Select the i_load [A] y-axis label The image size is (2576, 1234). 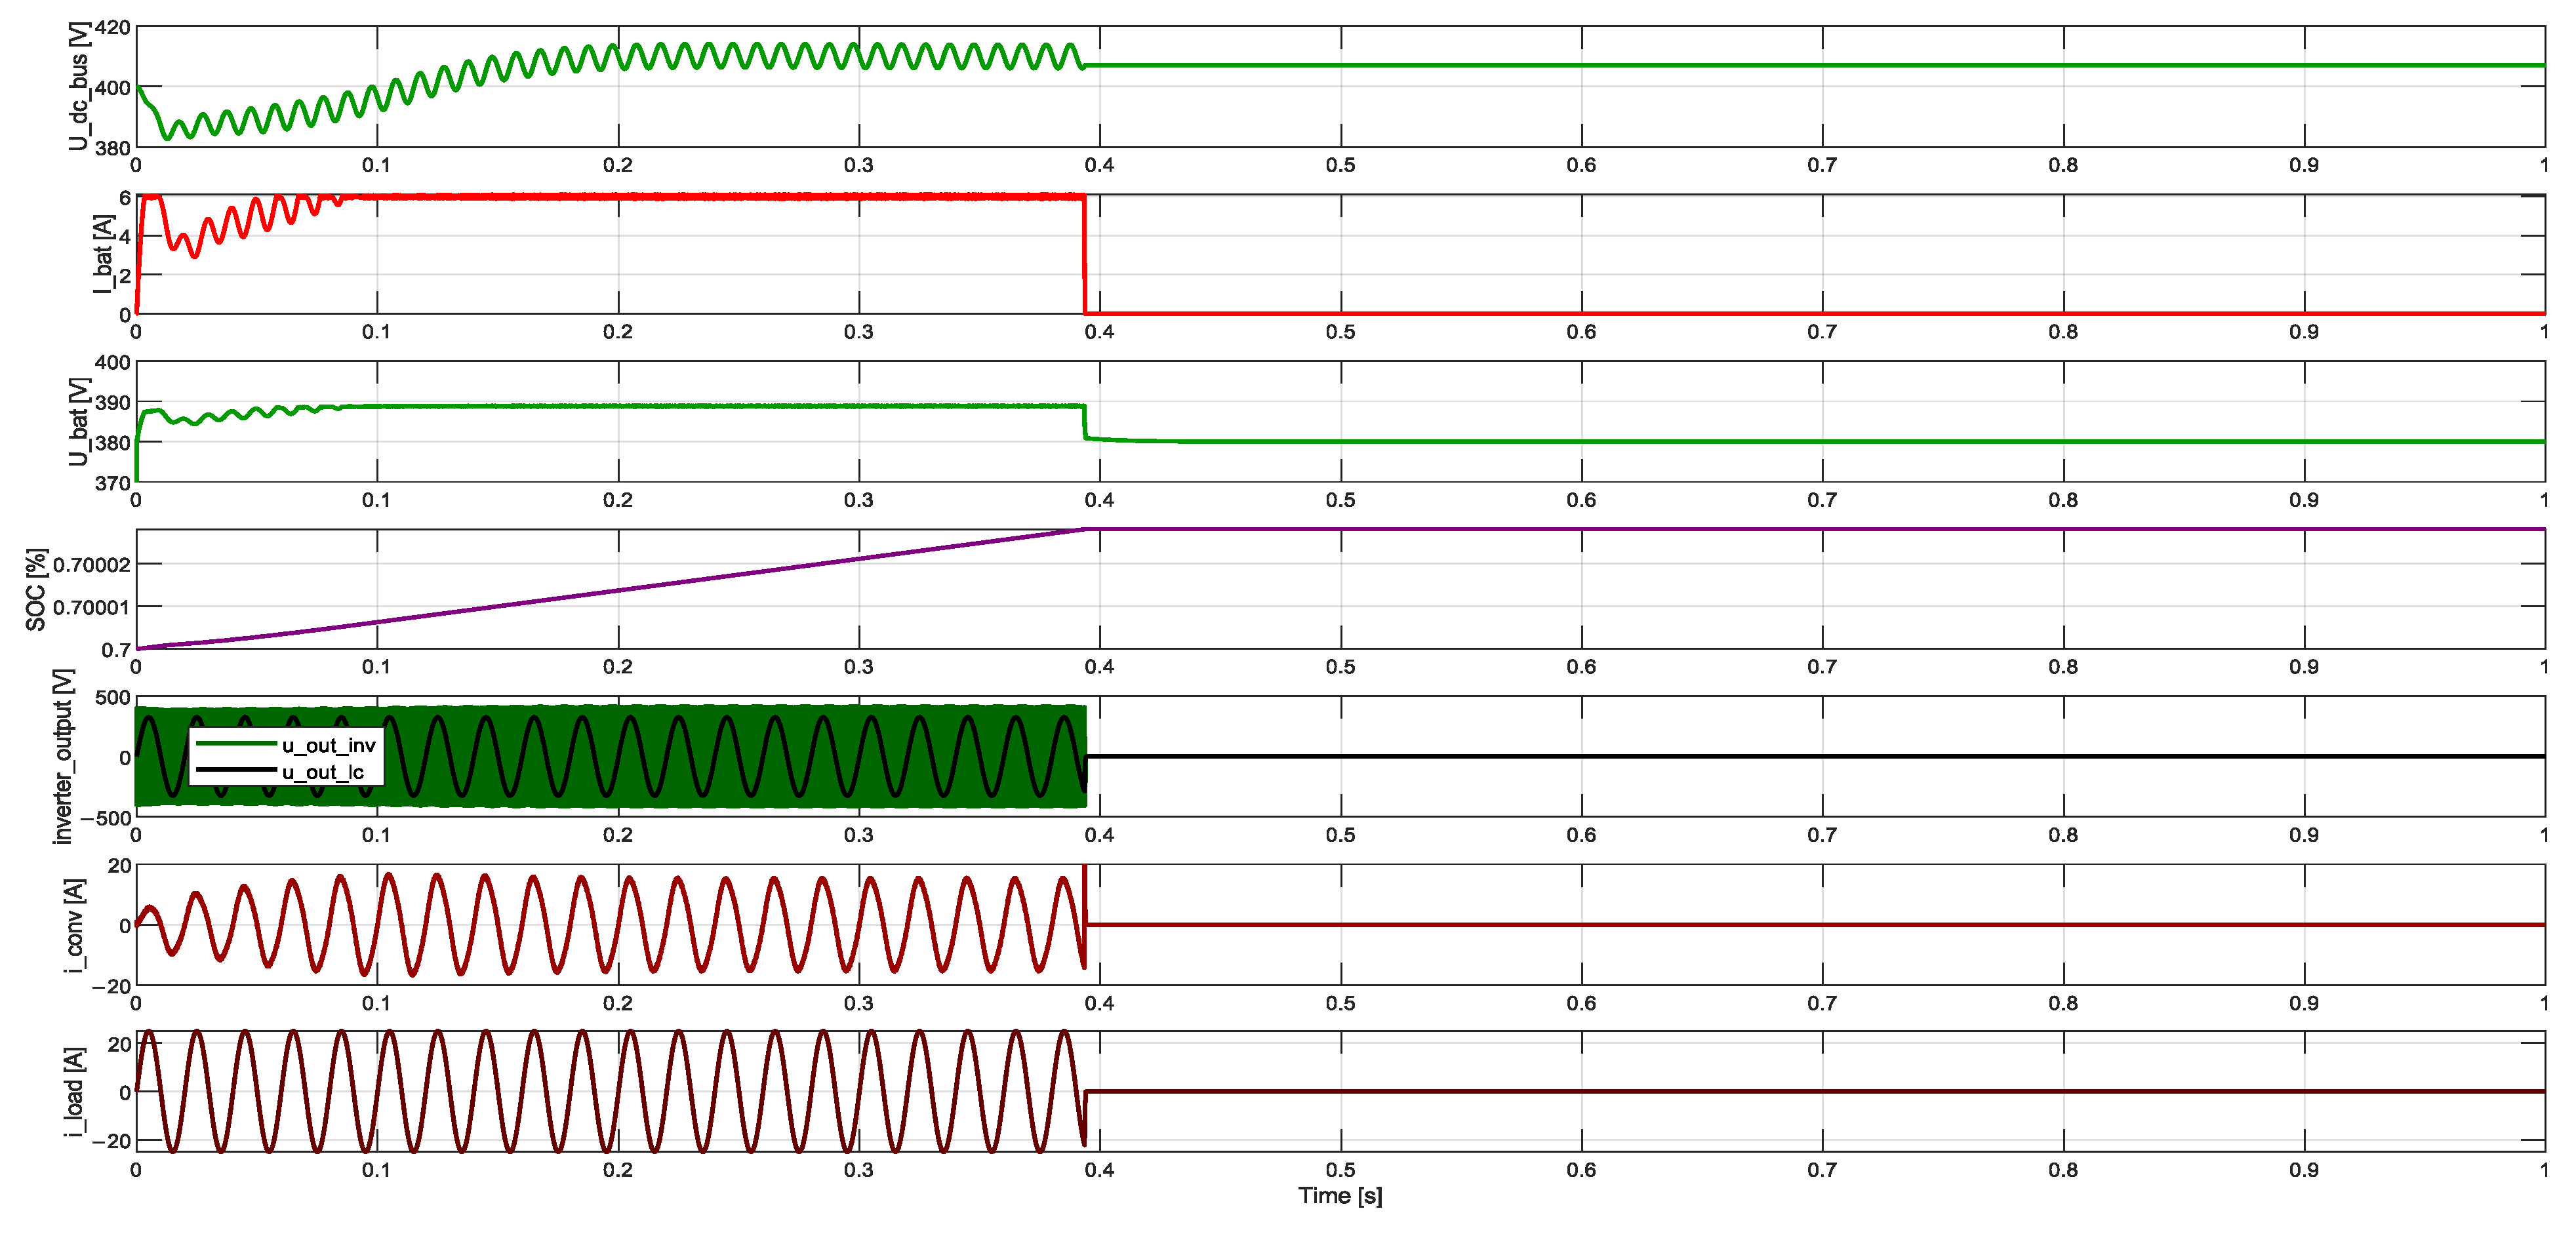pos(74,1091)
